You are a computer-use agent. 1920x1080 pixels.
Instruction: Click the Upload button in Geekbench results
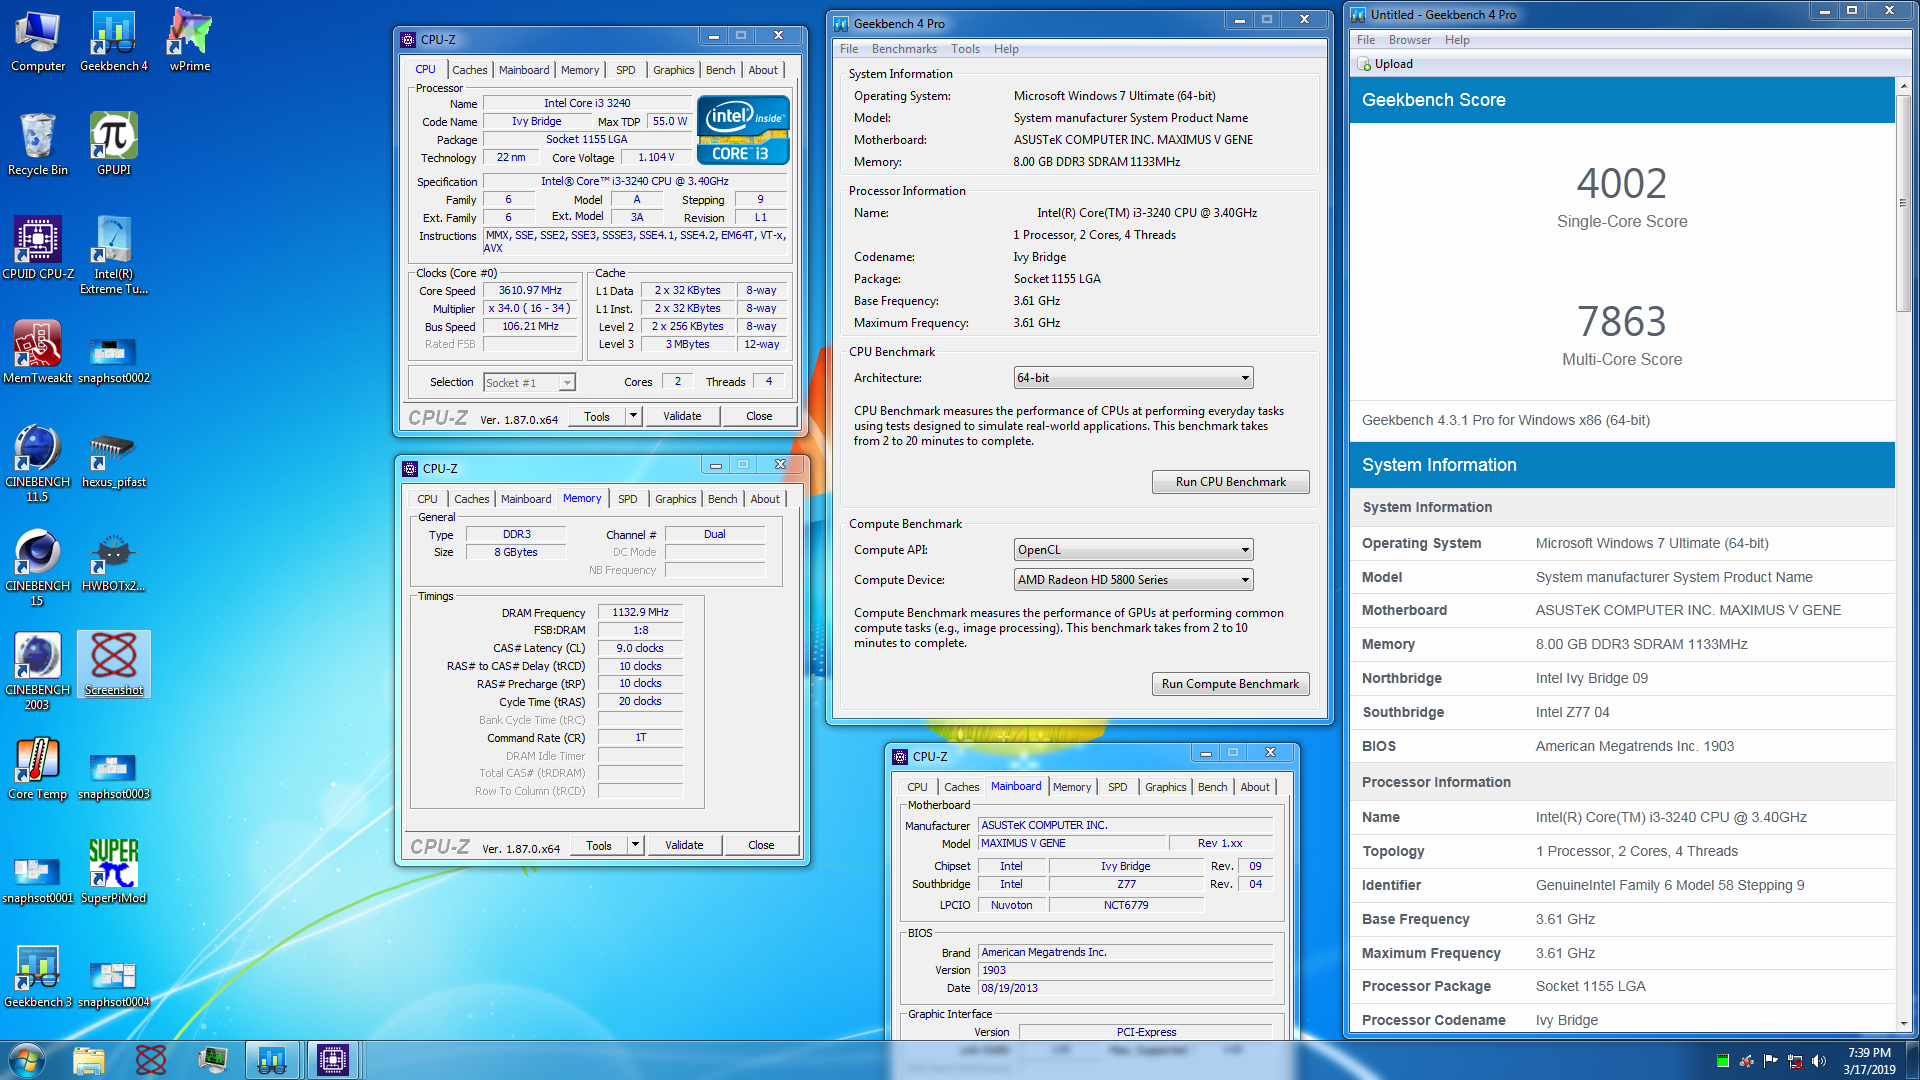pyautogui.click(x=1385, y=64)
